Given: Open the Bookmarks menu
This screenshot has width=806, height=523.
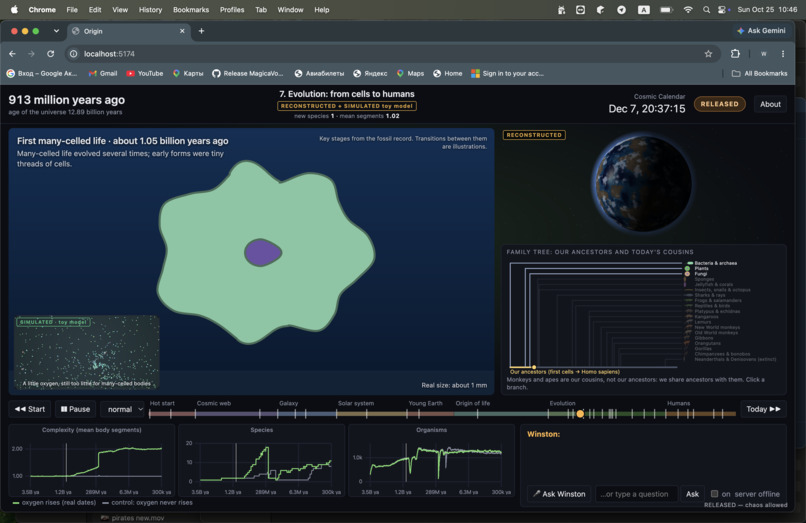Looking at the screenshot, I should point(191,9).
